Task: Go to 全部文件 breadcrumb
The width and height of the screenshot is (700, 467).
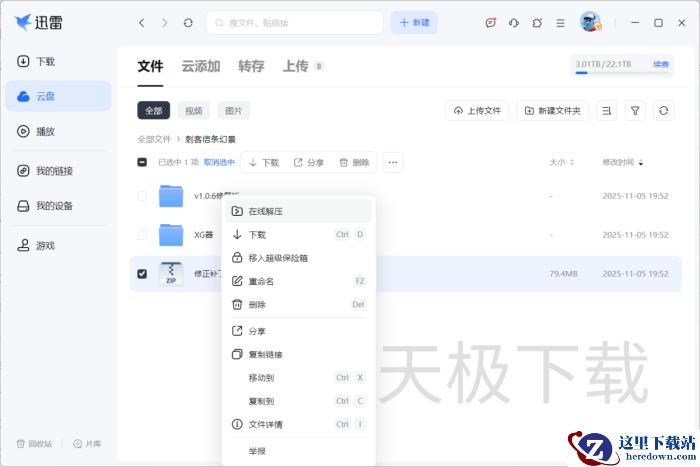Action: (x=154, y=139)
